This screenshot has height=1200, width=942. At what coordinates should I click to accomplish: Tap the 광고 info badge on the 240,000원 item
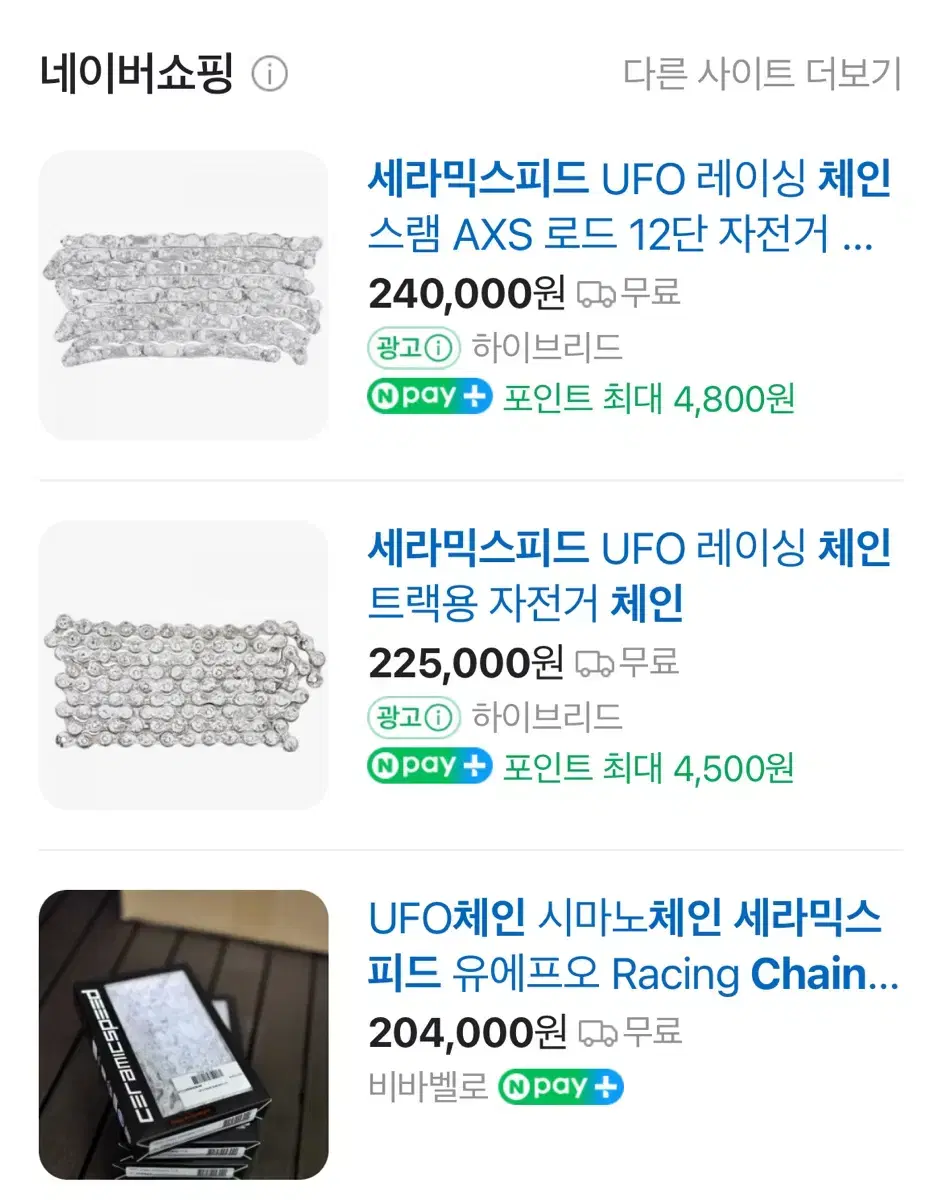coord(413,348)
